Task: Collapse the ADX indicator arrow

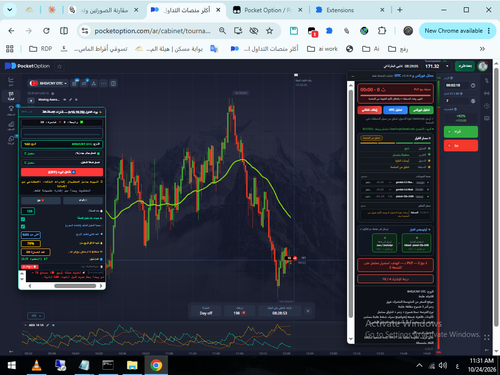Action: (x=25, y=325)
